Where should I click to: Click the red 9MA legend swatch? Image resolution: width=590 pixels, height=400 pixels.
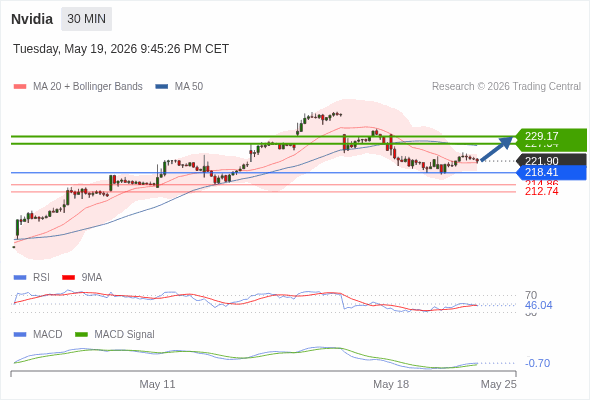(68, 278)
